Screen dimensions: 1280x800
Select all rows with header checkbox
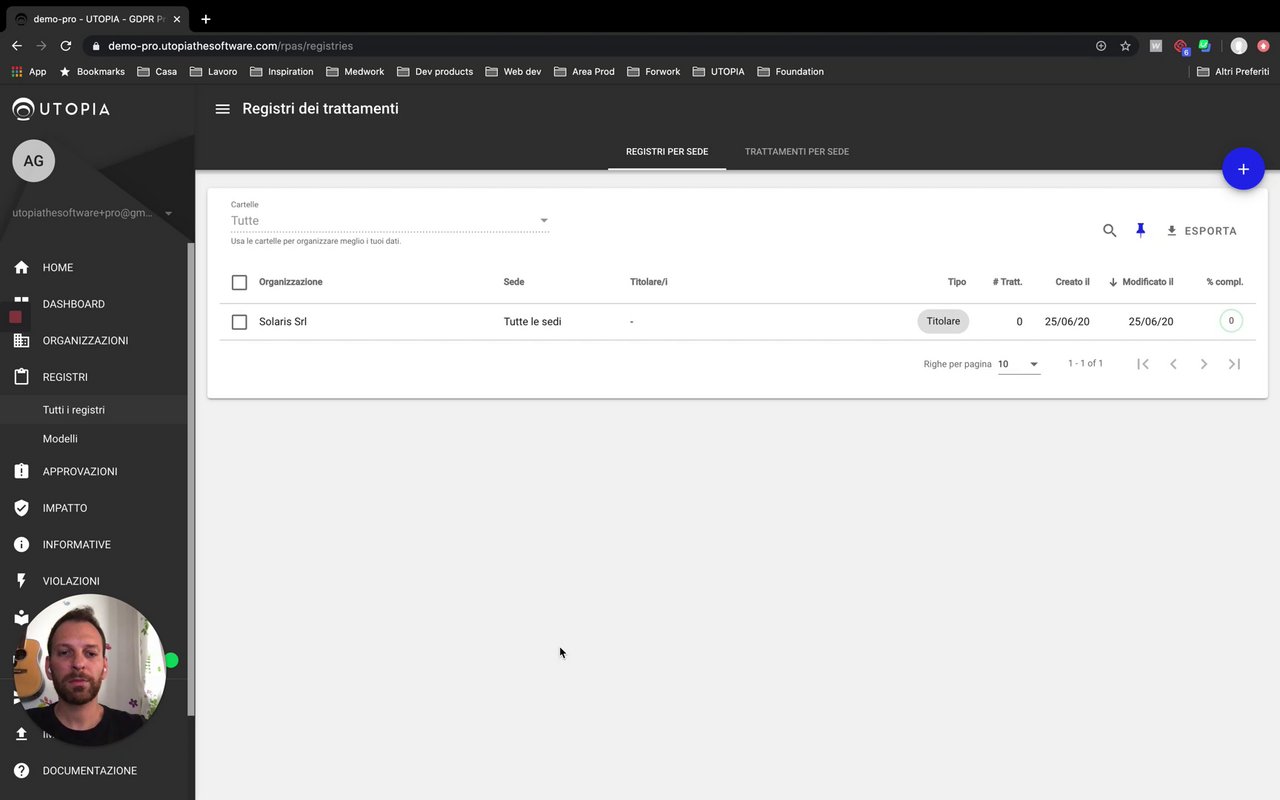pyautogui.click(x=239, y=282)
